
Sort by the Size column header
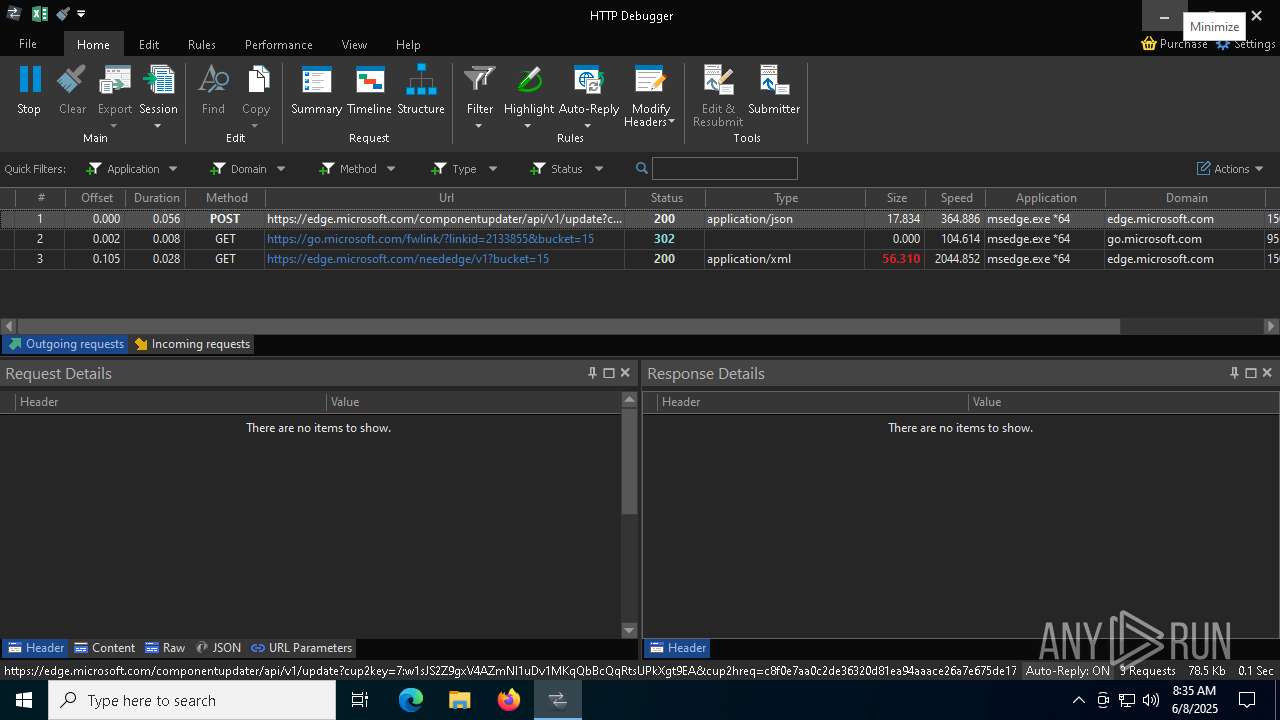(896, 198)
